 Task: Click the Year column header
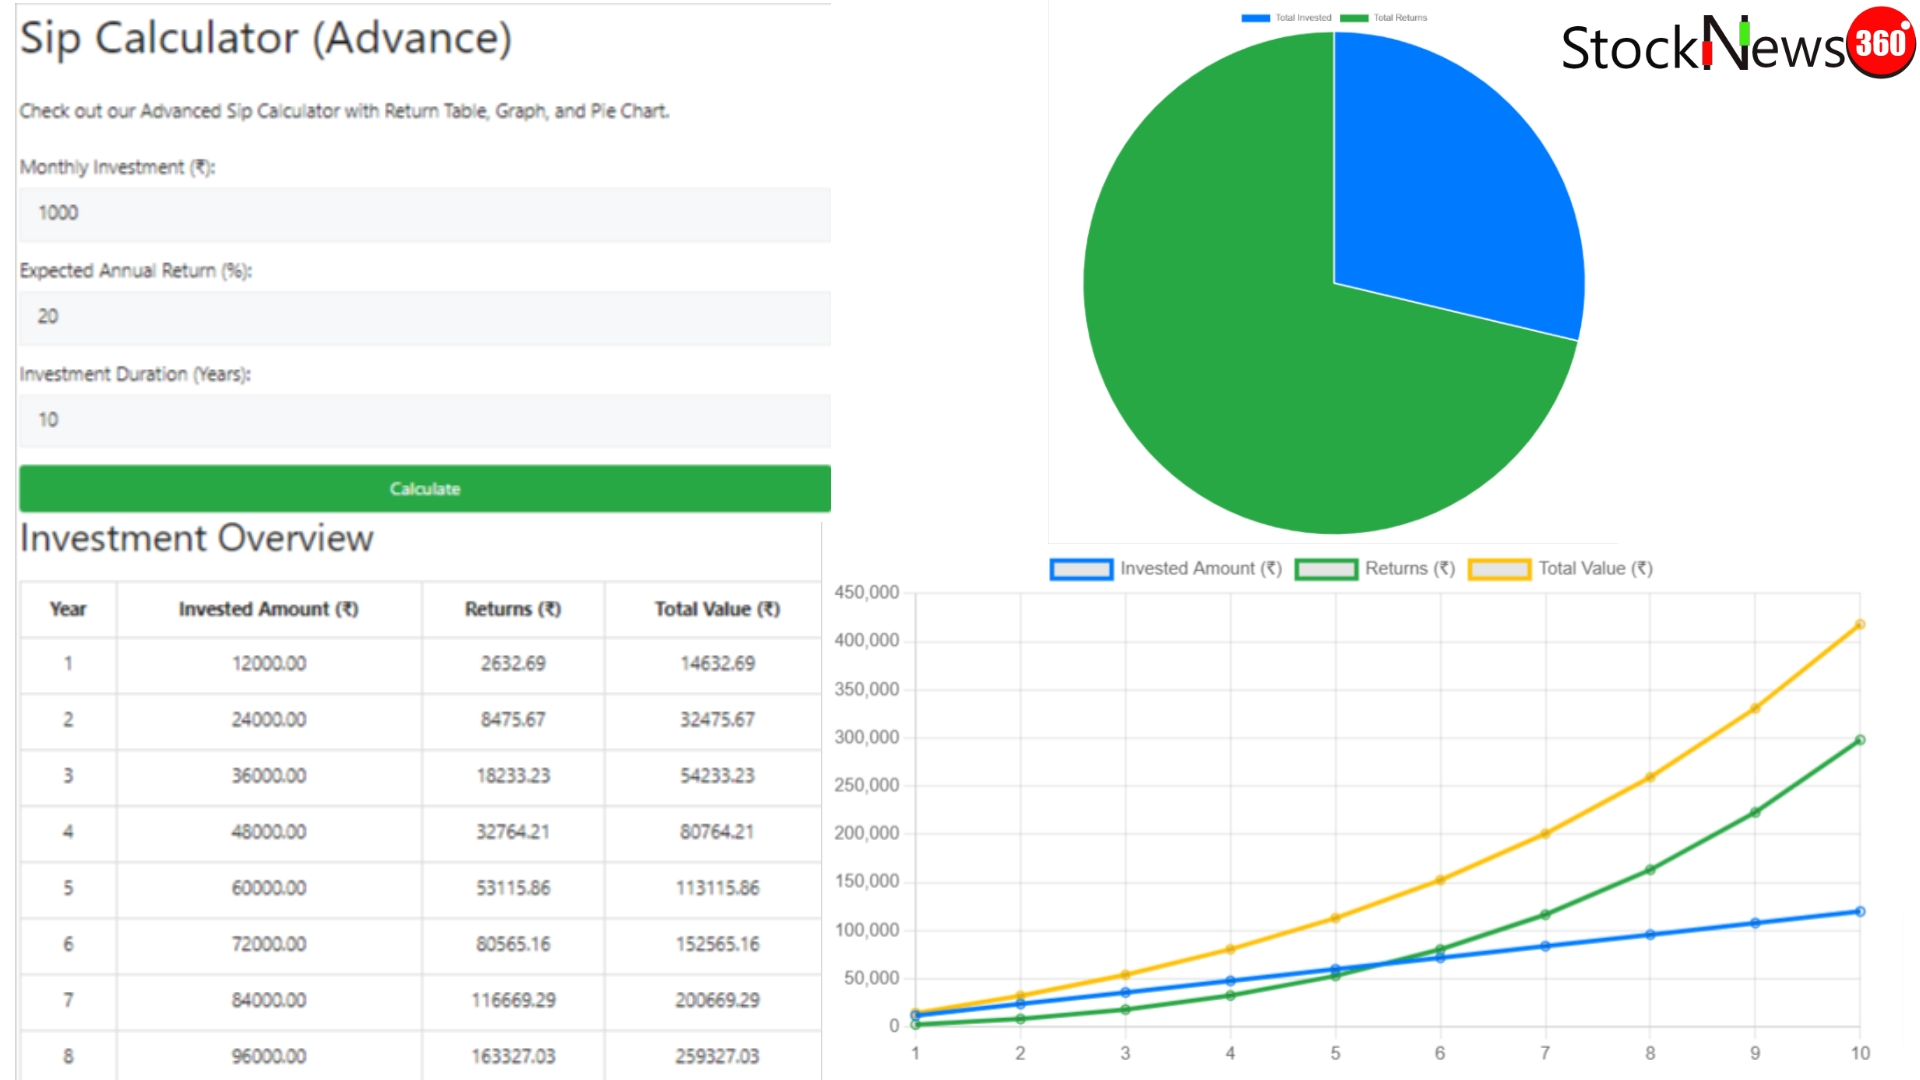coord(68,609)
